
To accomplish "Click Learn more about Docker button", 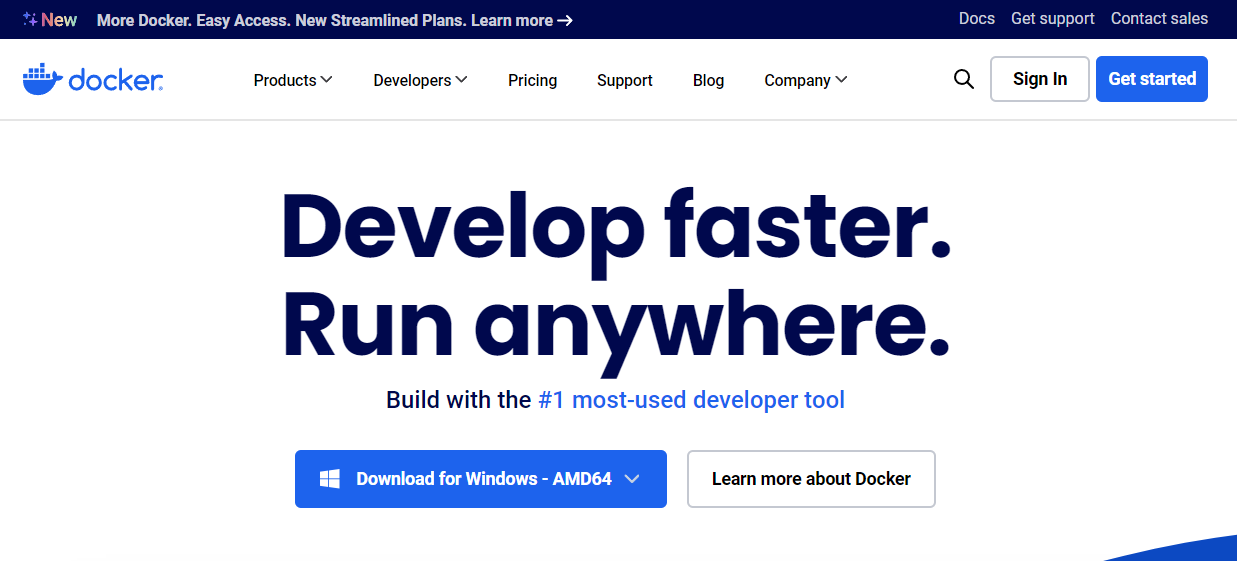I will tap(811, 479).
